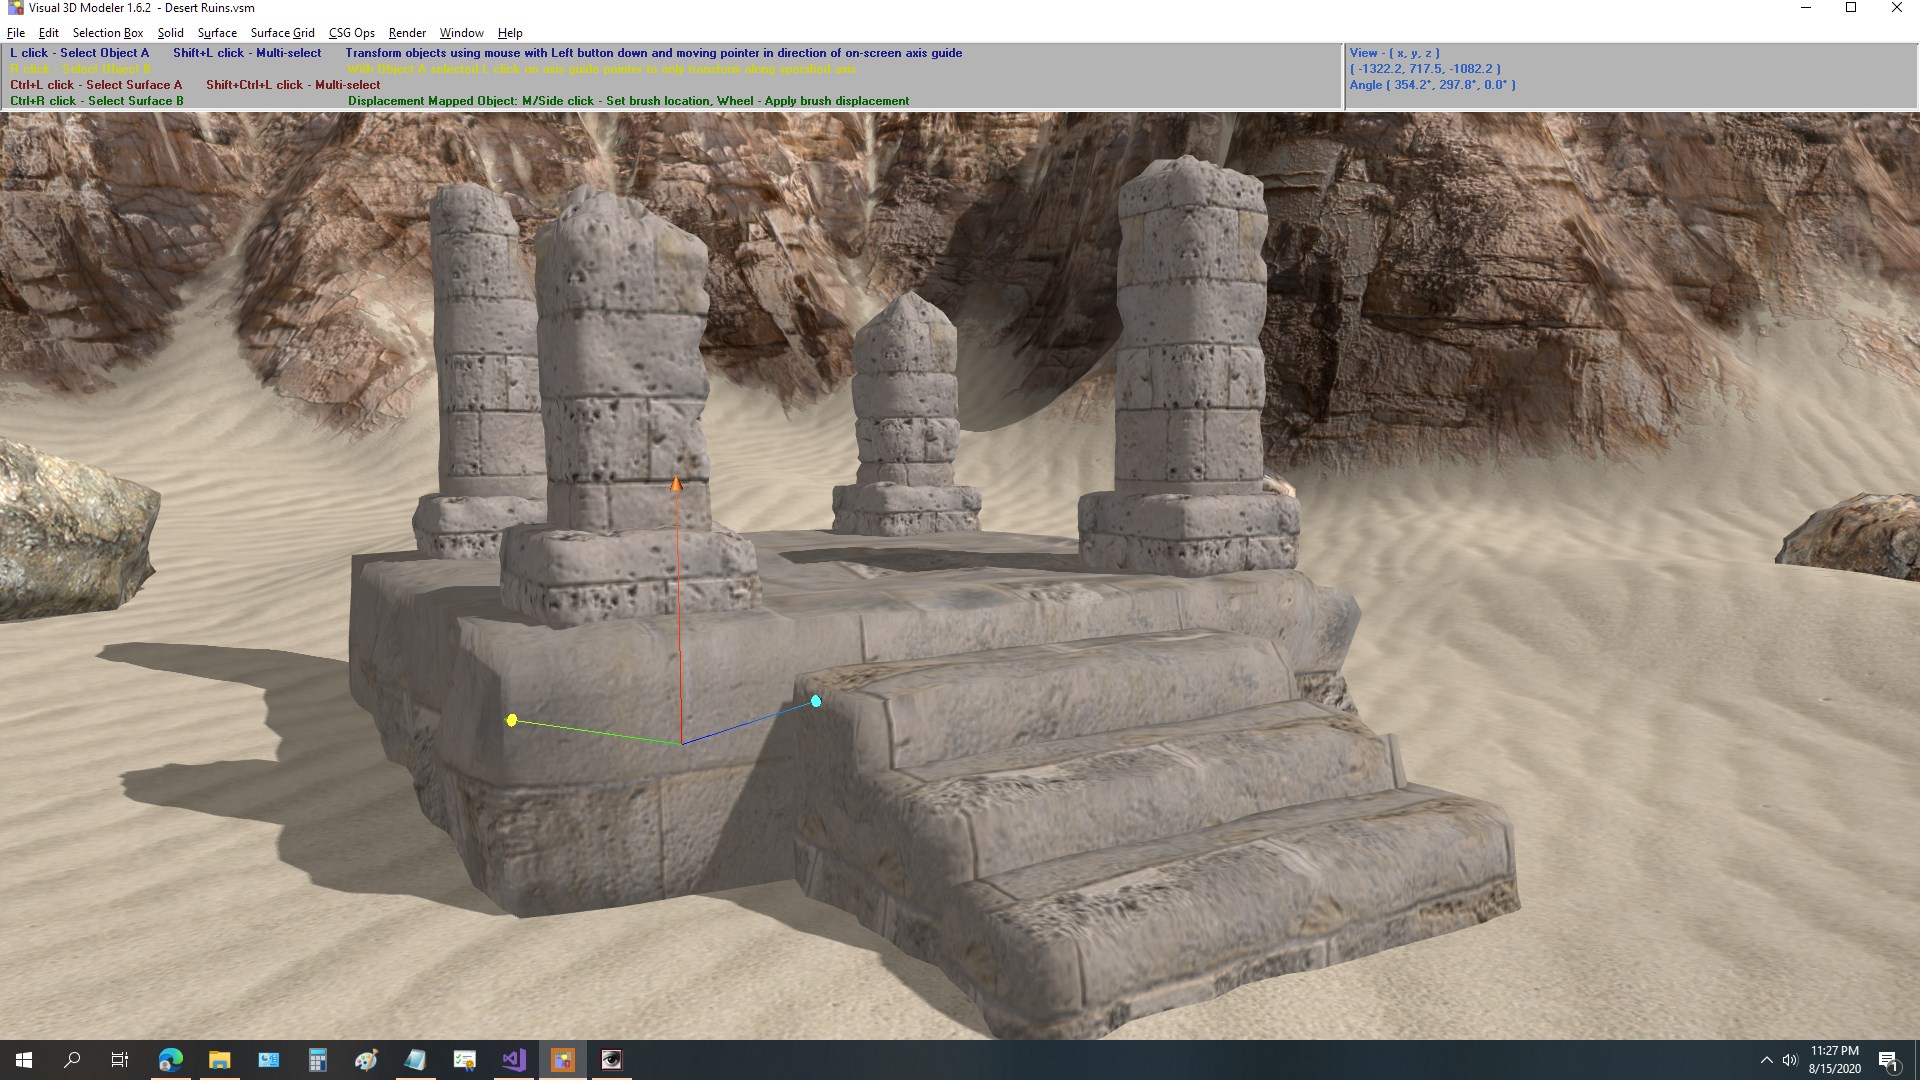Click the clock showing 11:27 PM

(x=1835, y=1052)
